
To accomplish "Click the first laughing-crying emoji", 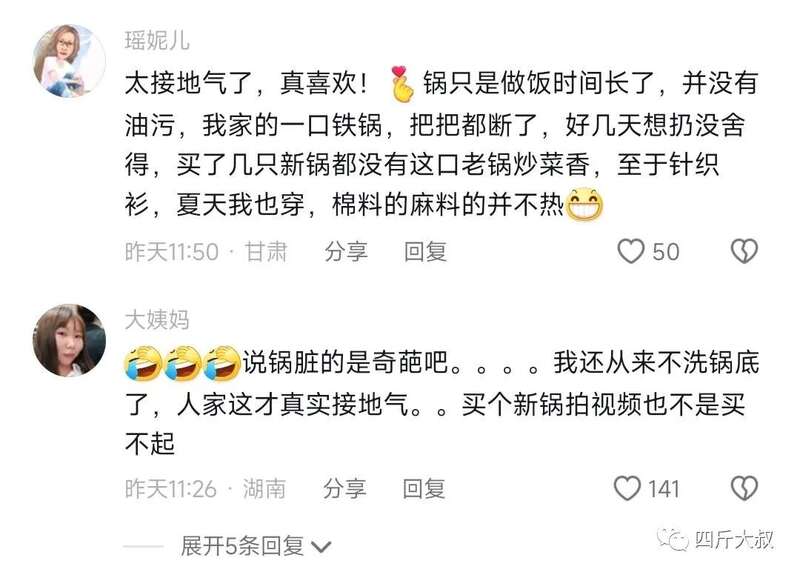I will pyautogui.click(x=143, y=363).
